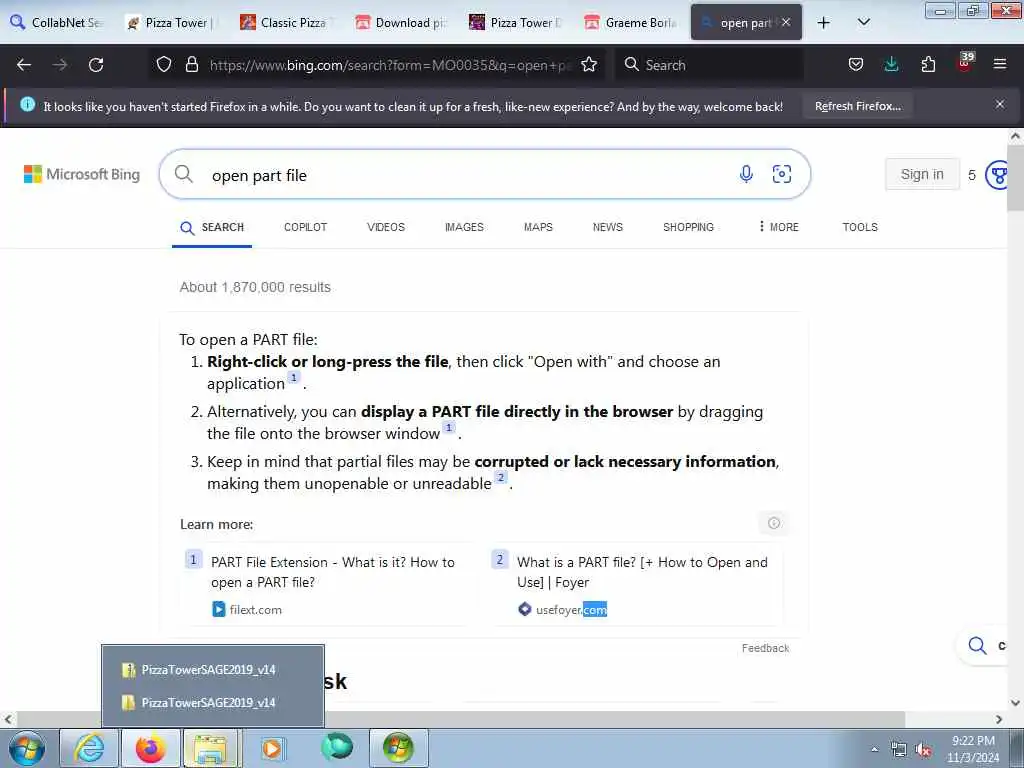The image size is (1024, 768).
Task: Open the taskbar clock showing 9:22 PM
Action: click(x=973, y=749)
